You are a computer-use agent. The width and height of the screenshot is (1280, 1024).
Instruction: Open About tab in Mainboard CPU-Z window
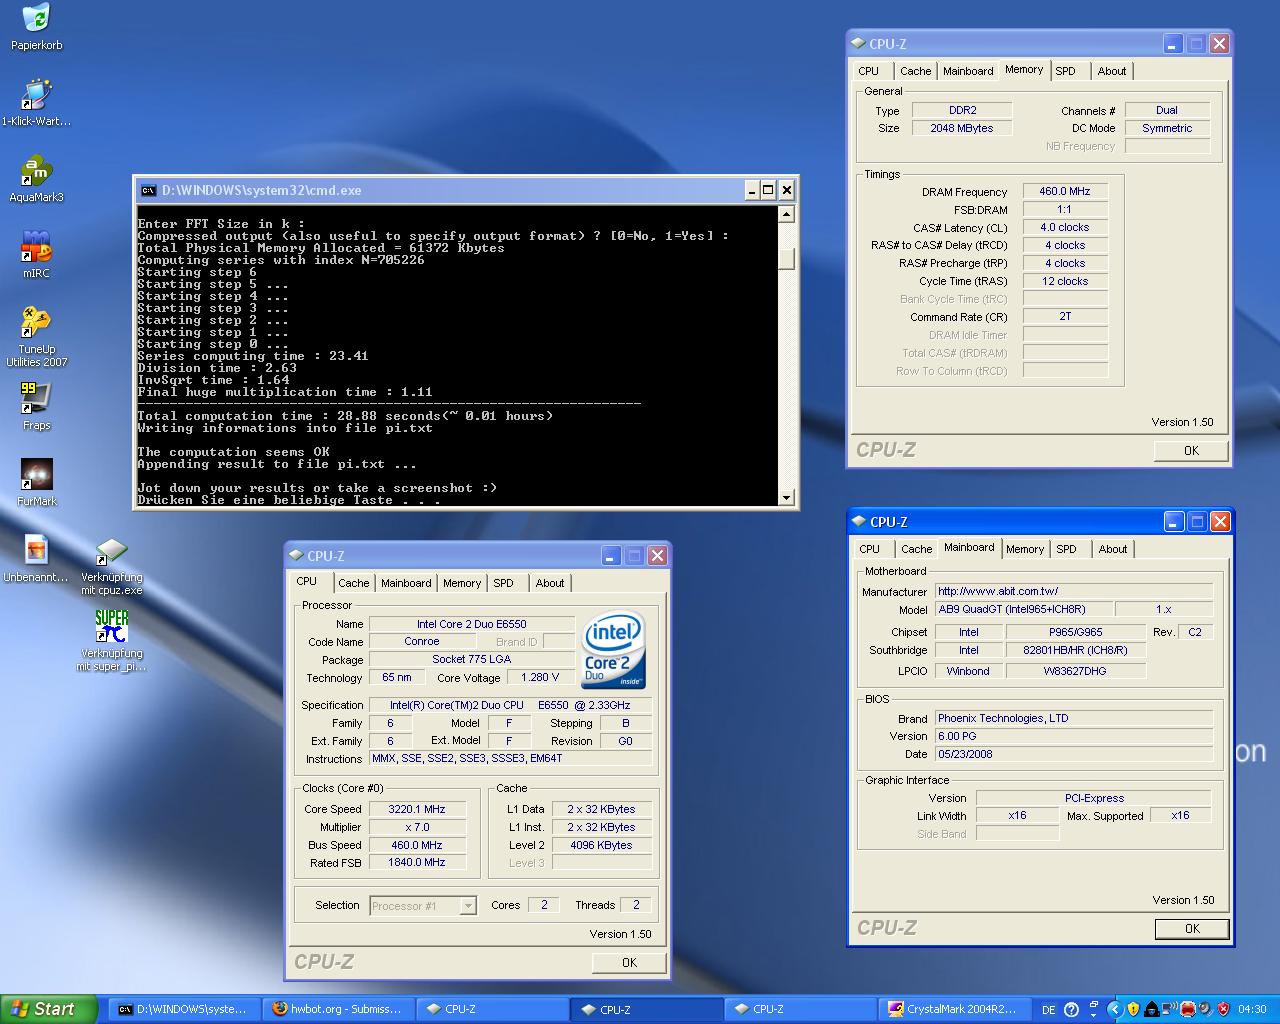pyautogui.click(x=1113, y=549)
